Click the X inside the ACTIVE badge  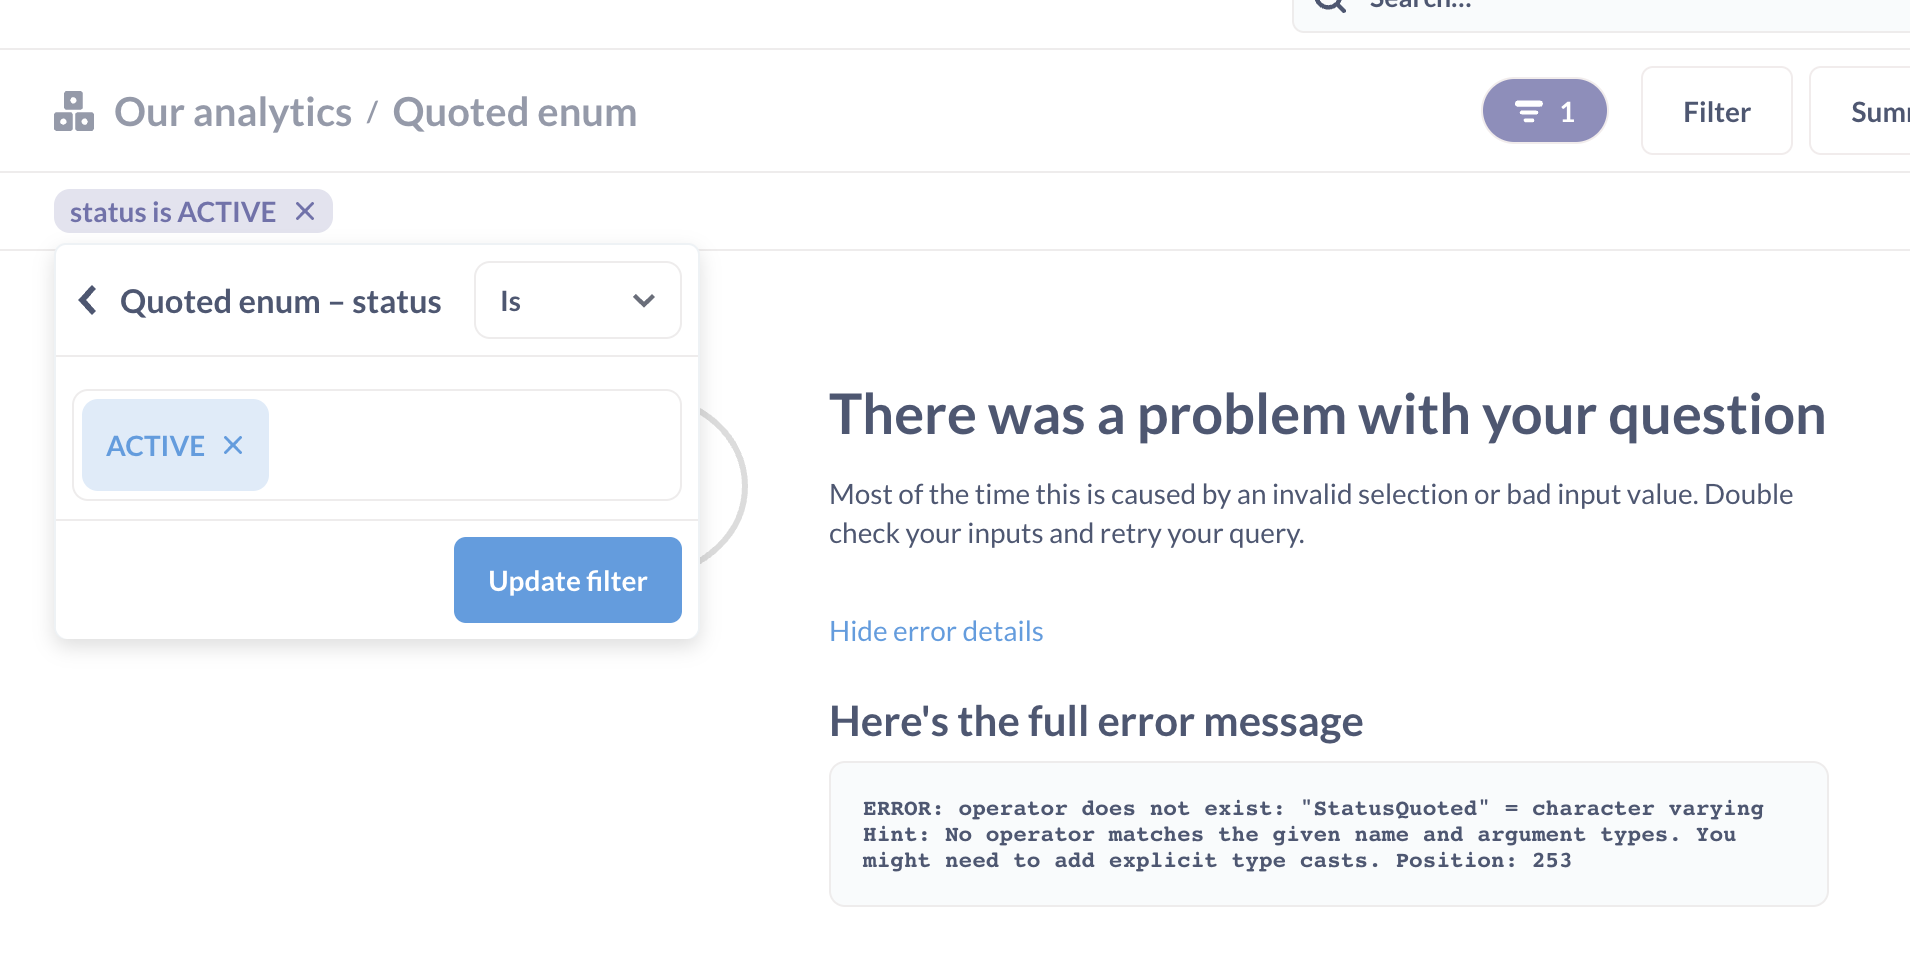[233, 445]
